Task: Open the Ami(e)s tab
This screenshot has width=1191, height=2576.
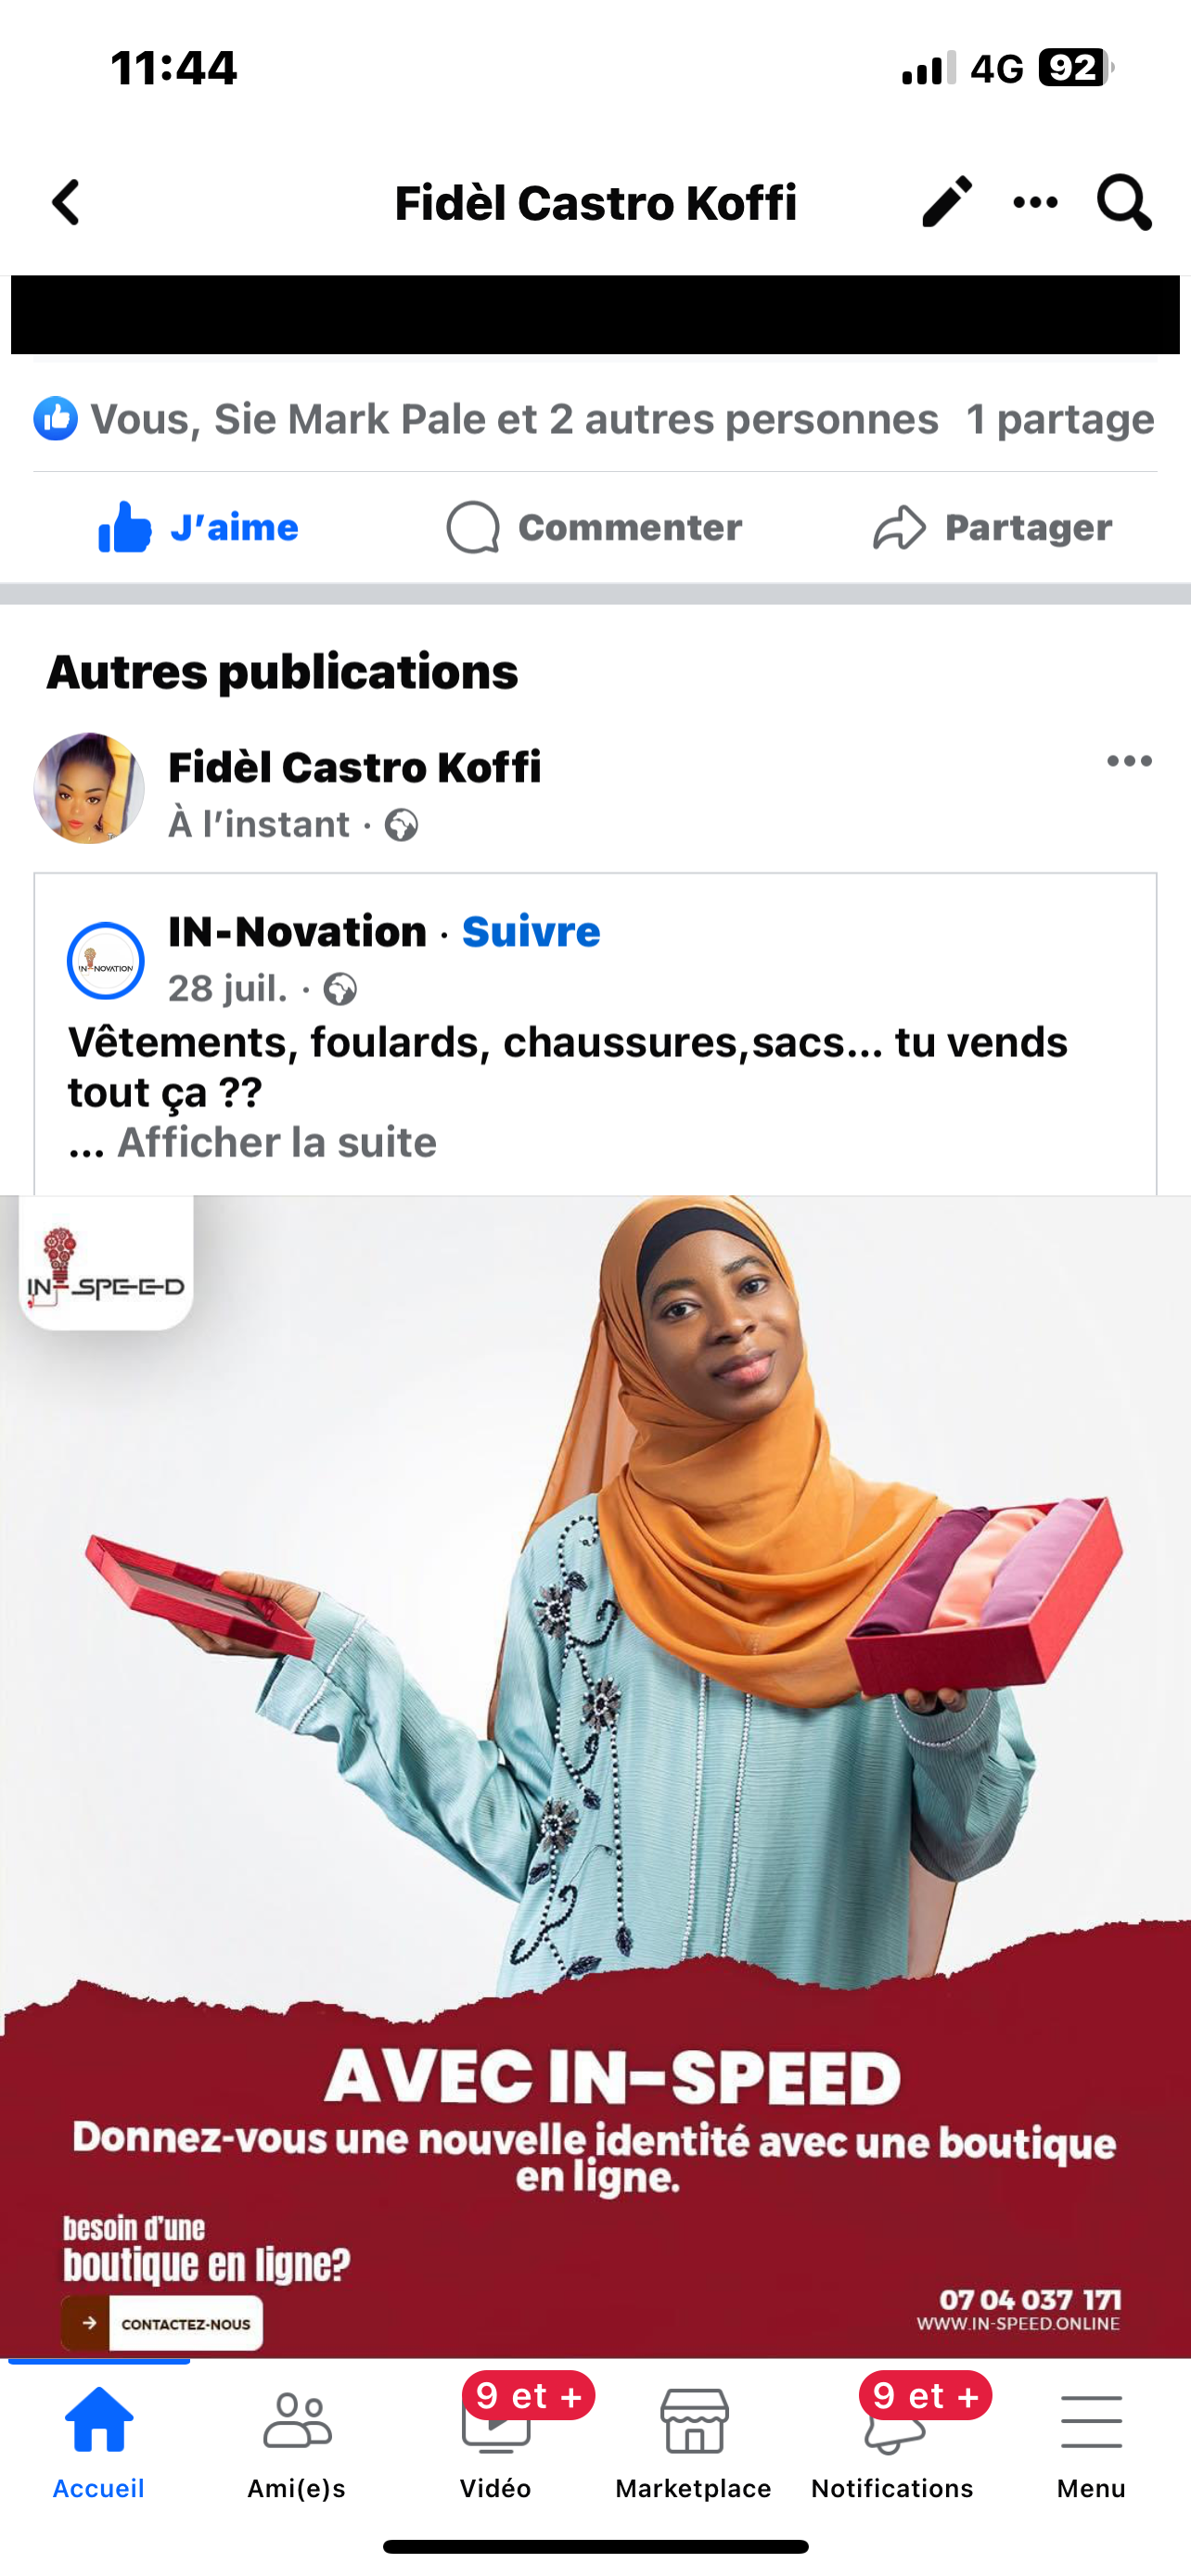Action: click(297, 2442)
